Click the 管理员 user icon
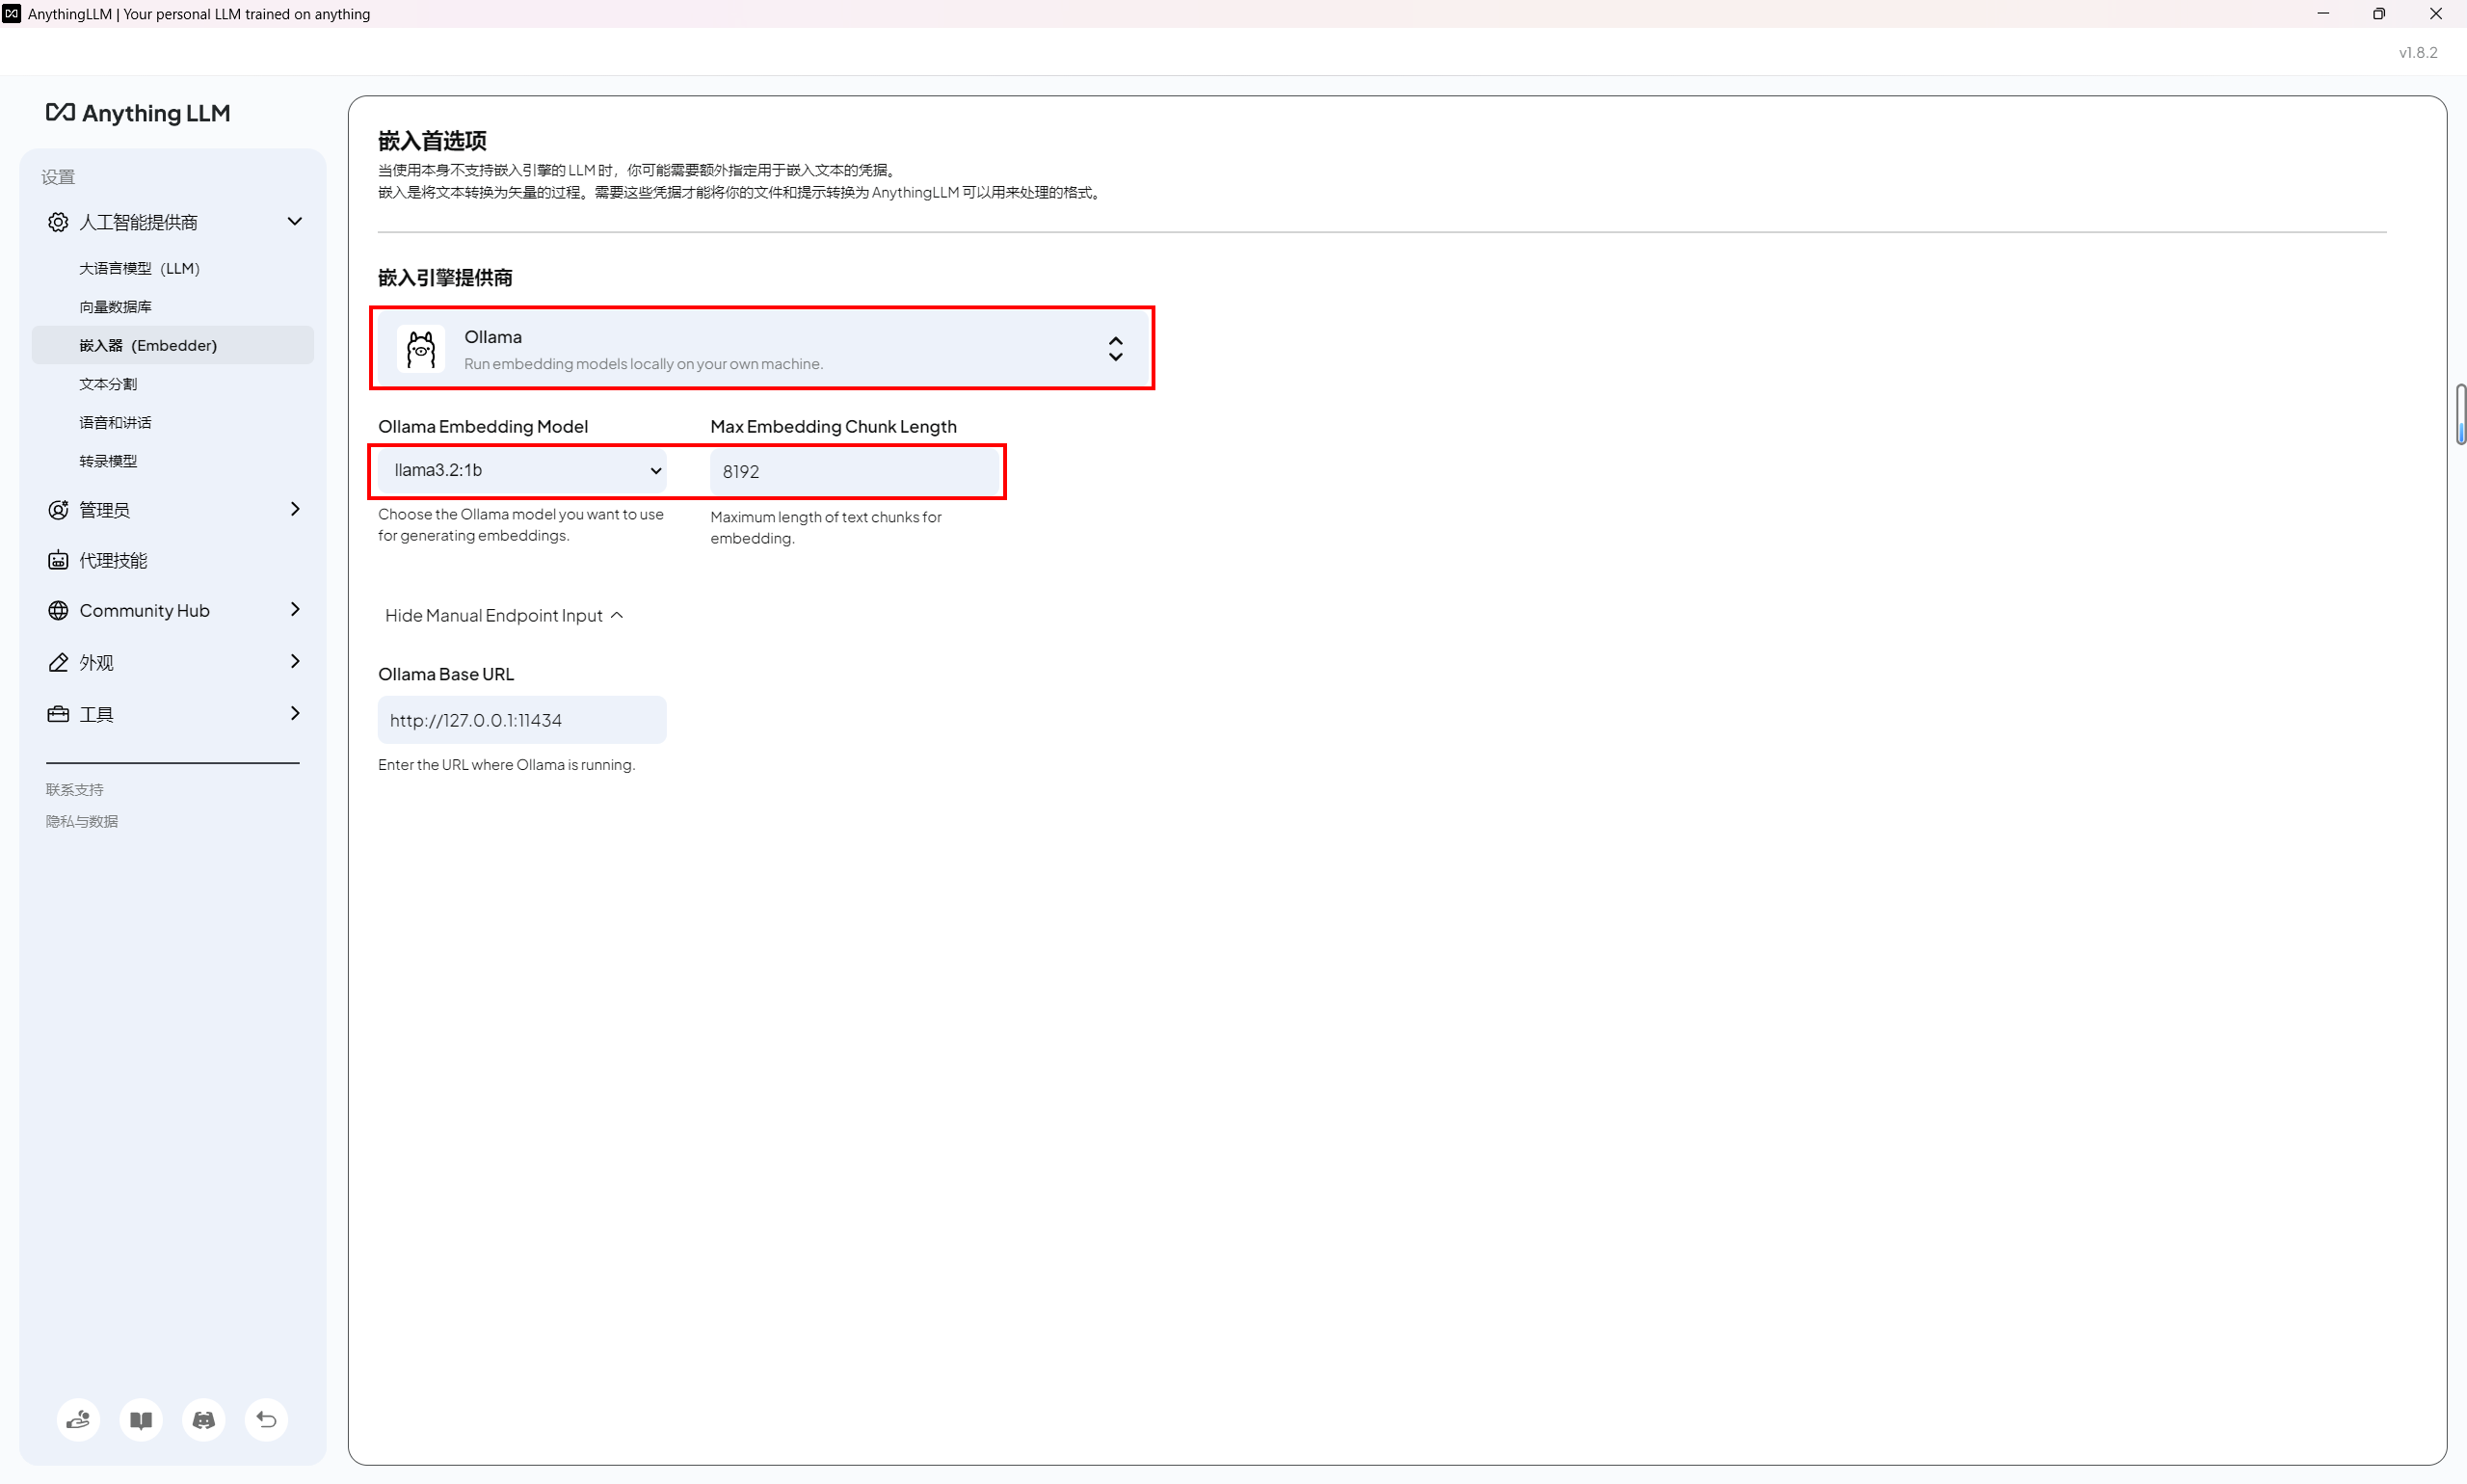 coord(58,510)
